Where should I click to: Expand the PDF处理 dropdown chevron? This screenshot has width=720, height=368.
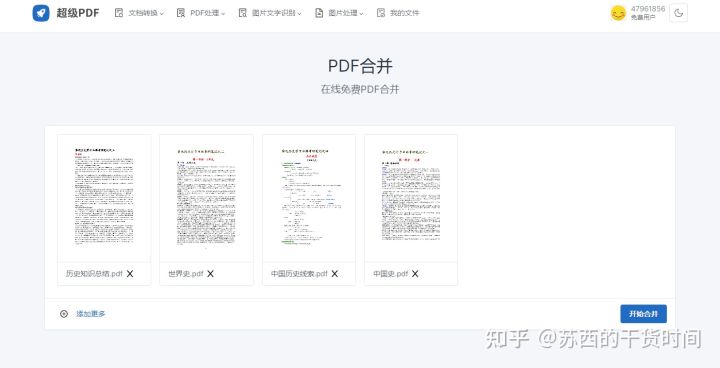223,14
